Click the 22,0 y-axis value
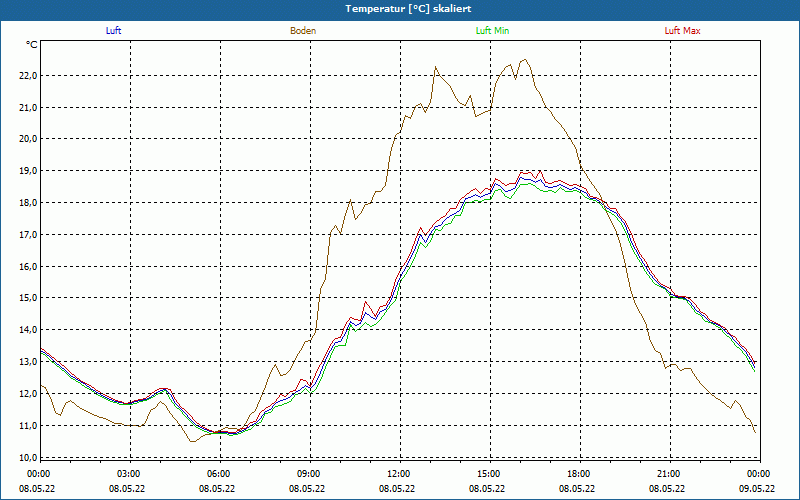This screenshot has height=500, width=800. (x=28, y=76)
